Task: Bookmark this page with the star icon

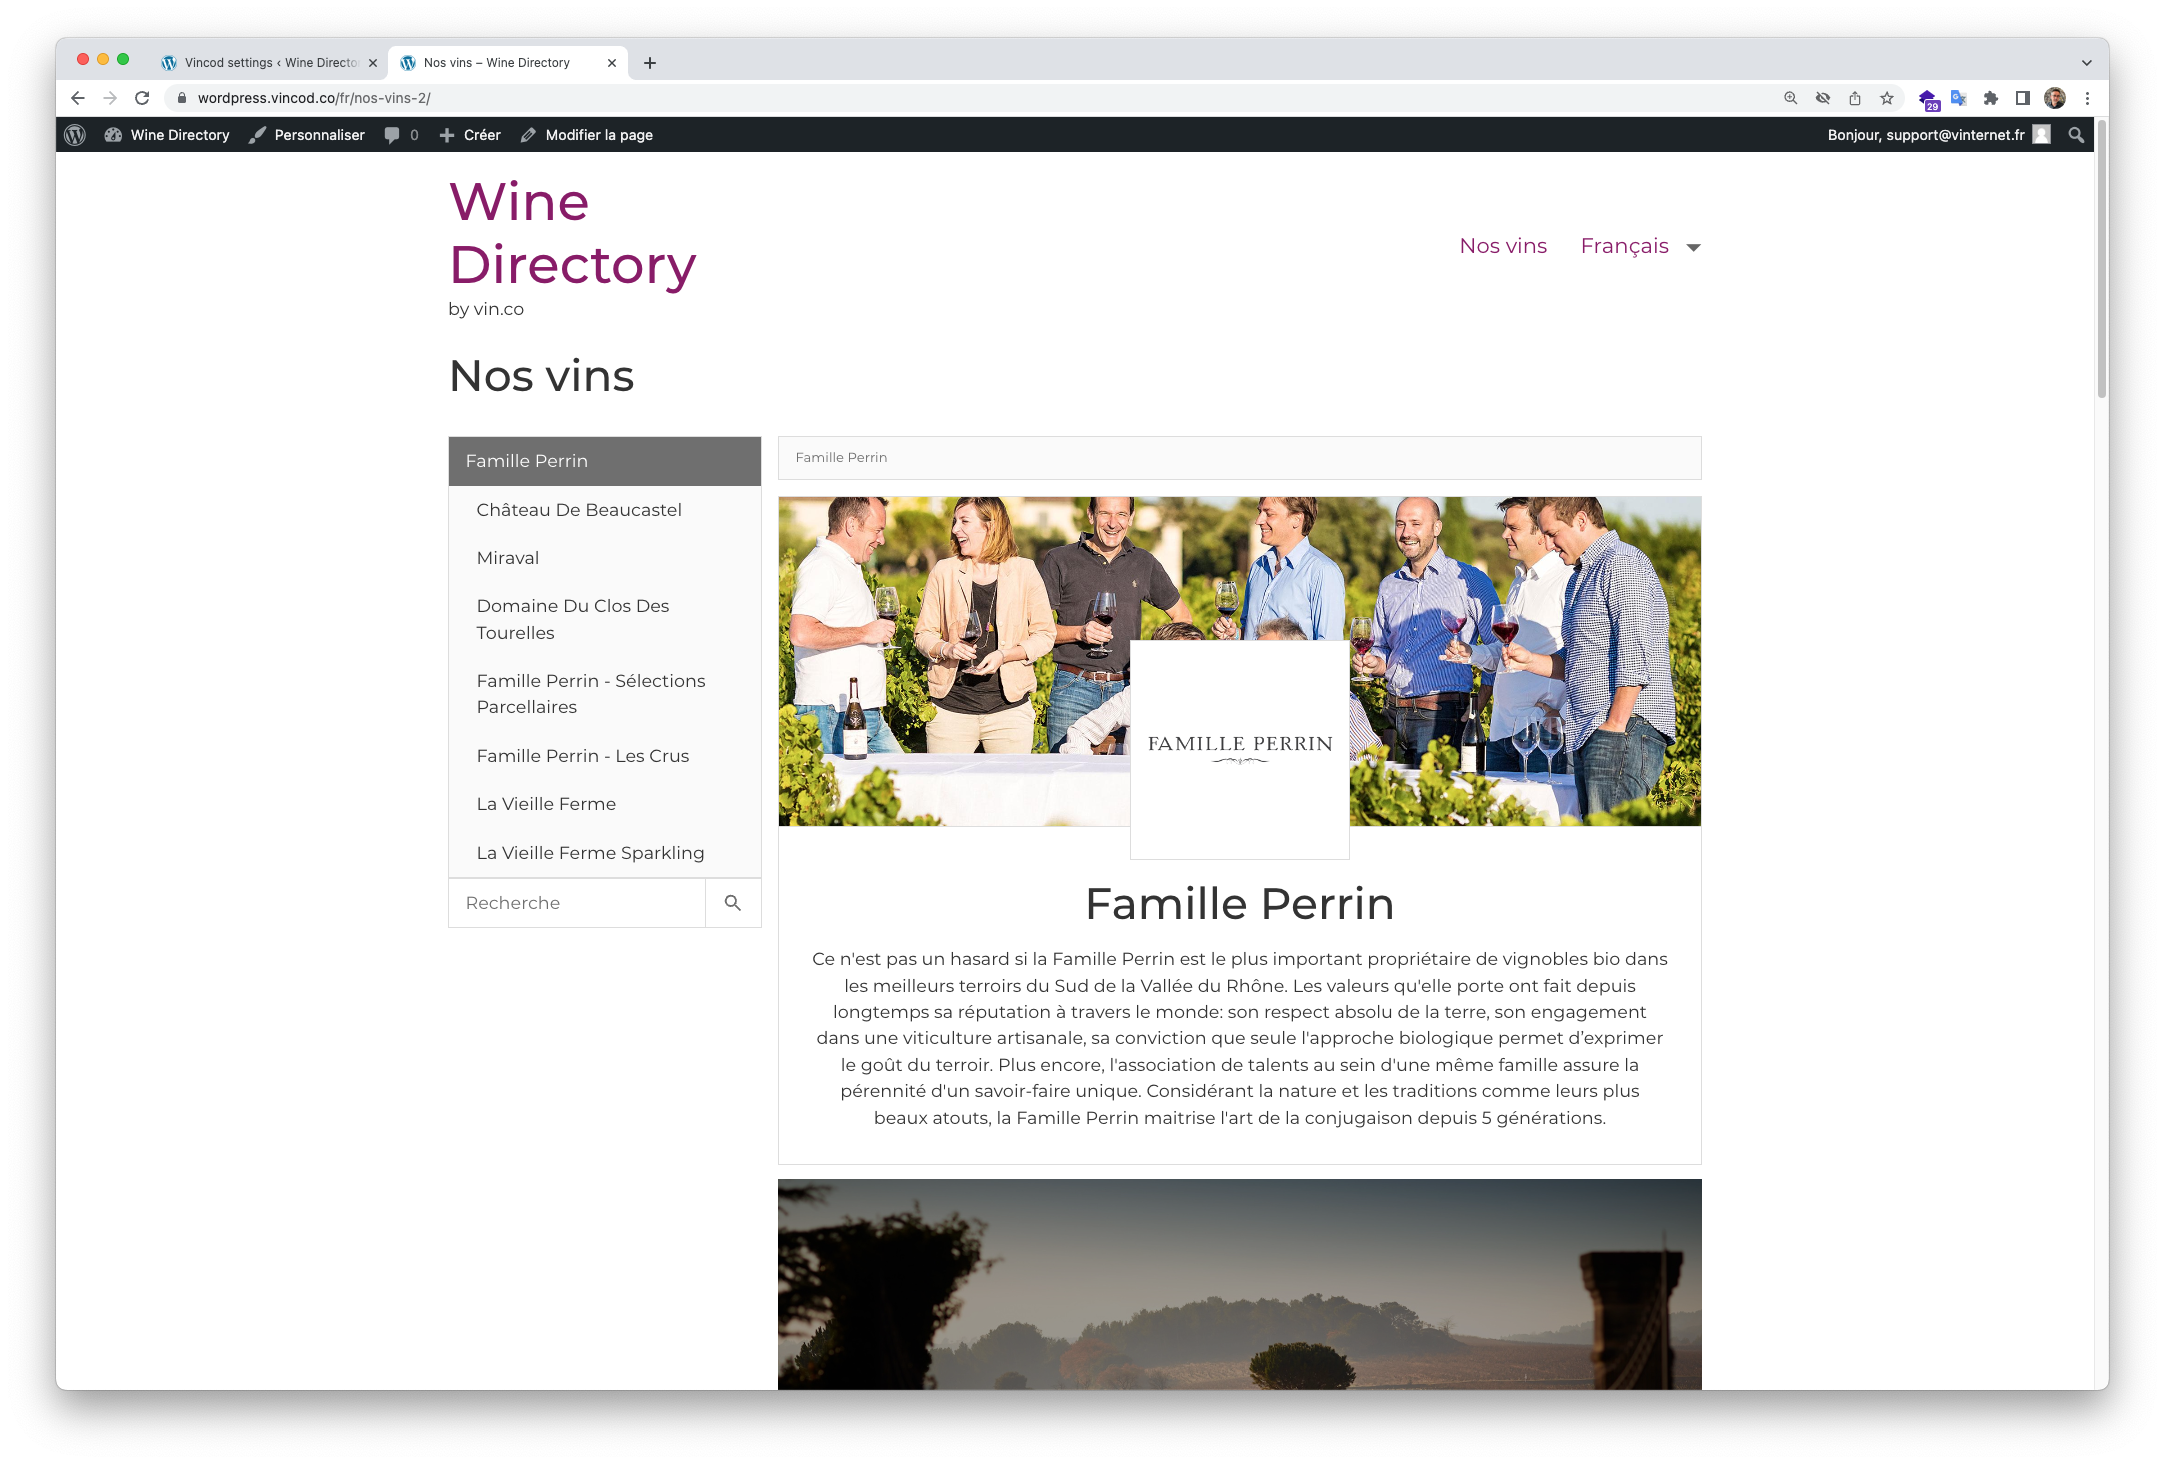Action: click(1887, 98)
